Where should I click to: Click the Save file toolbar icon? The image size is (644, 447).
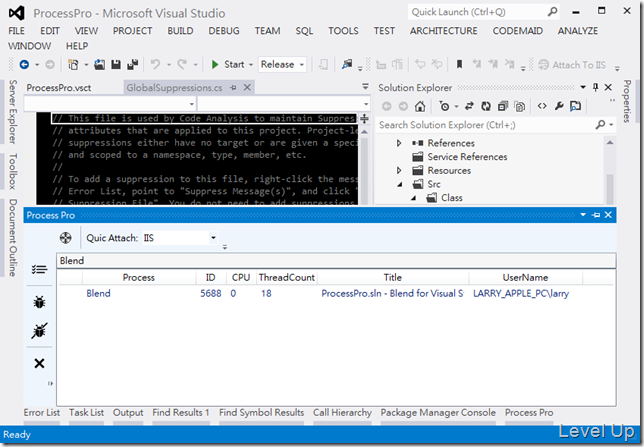[x=116, y=65]
